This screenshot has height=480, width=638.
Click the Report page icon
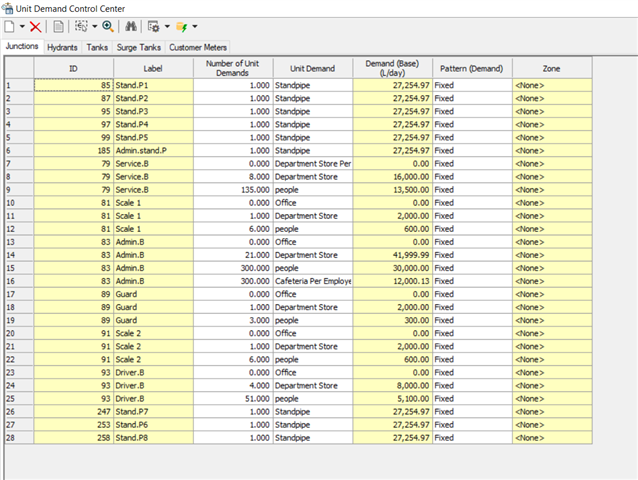[58, 27]
